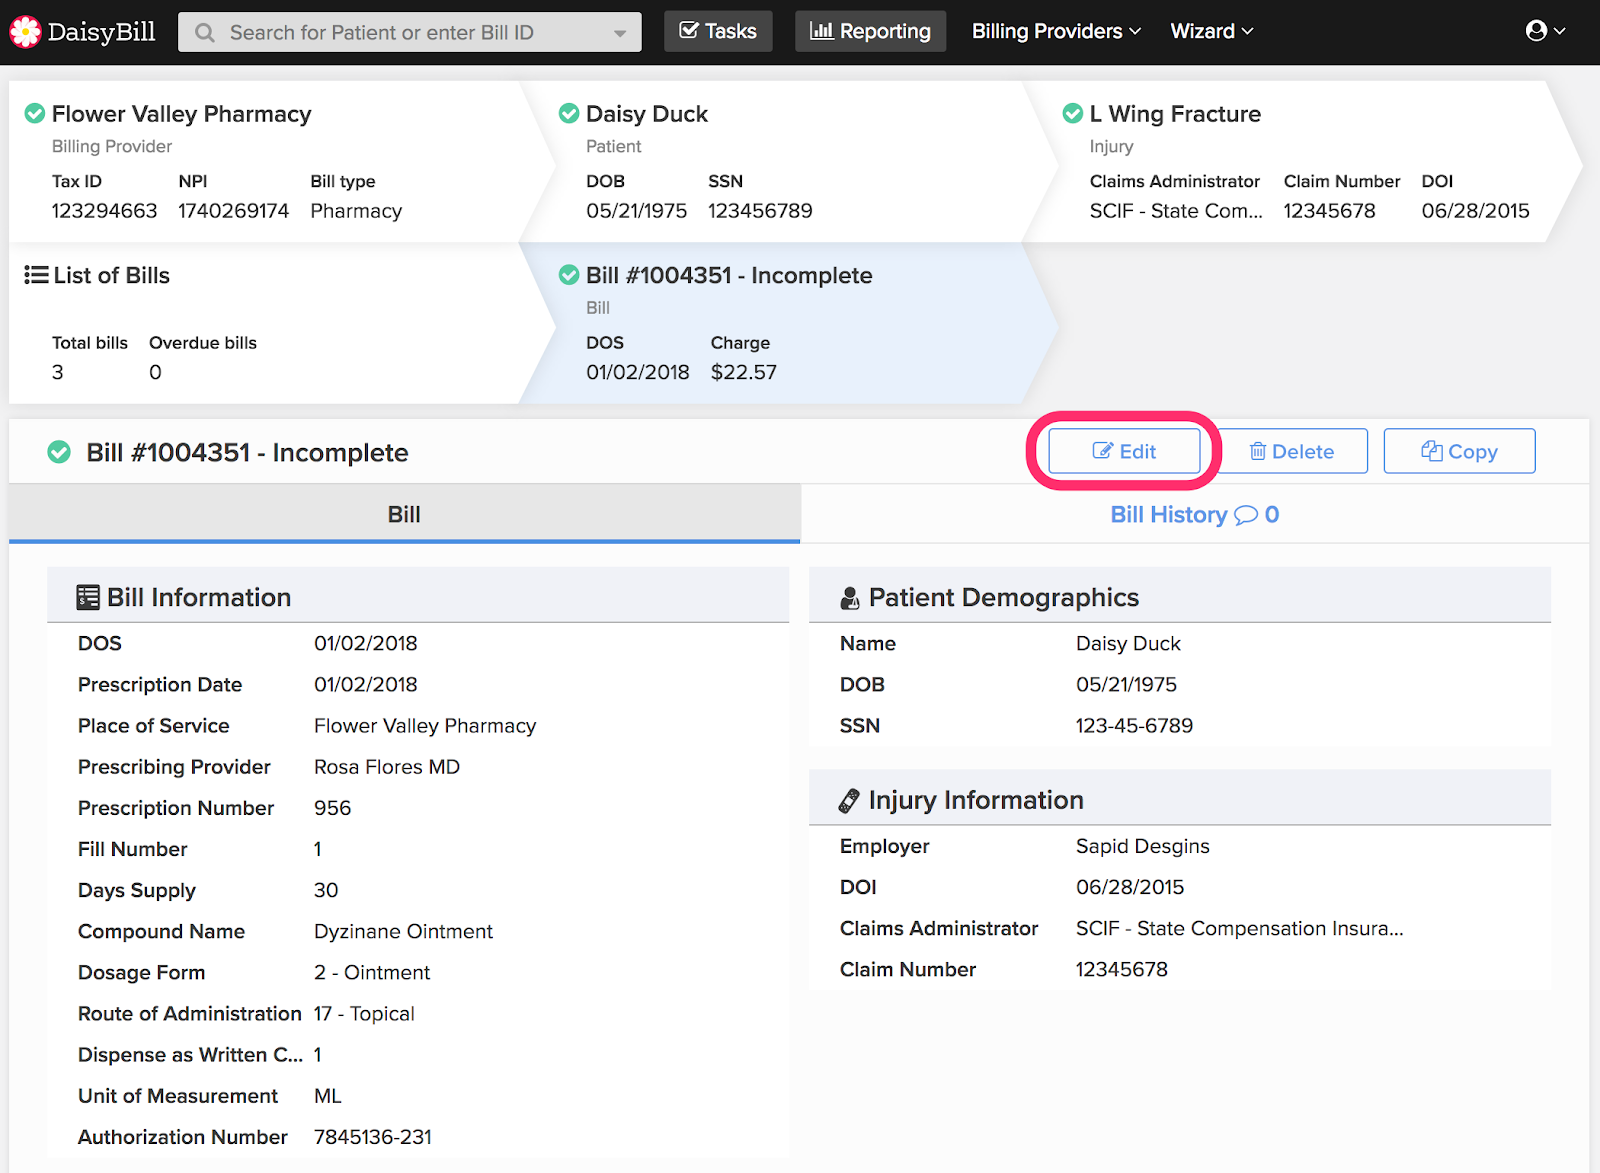
Task: Click green check beside Flower Valley Pharmacy
Action: 35,113
